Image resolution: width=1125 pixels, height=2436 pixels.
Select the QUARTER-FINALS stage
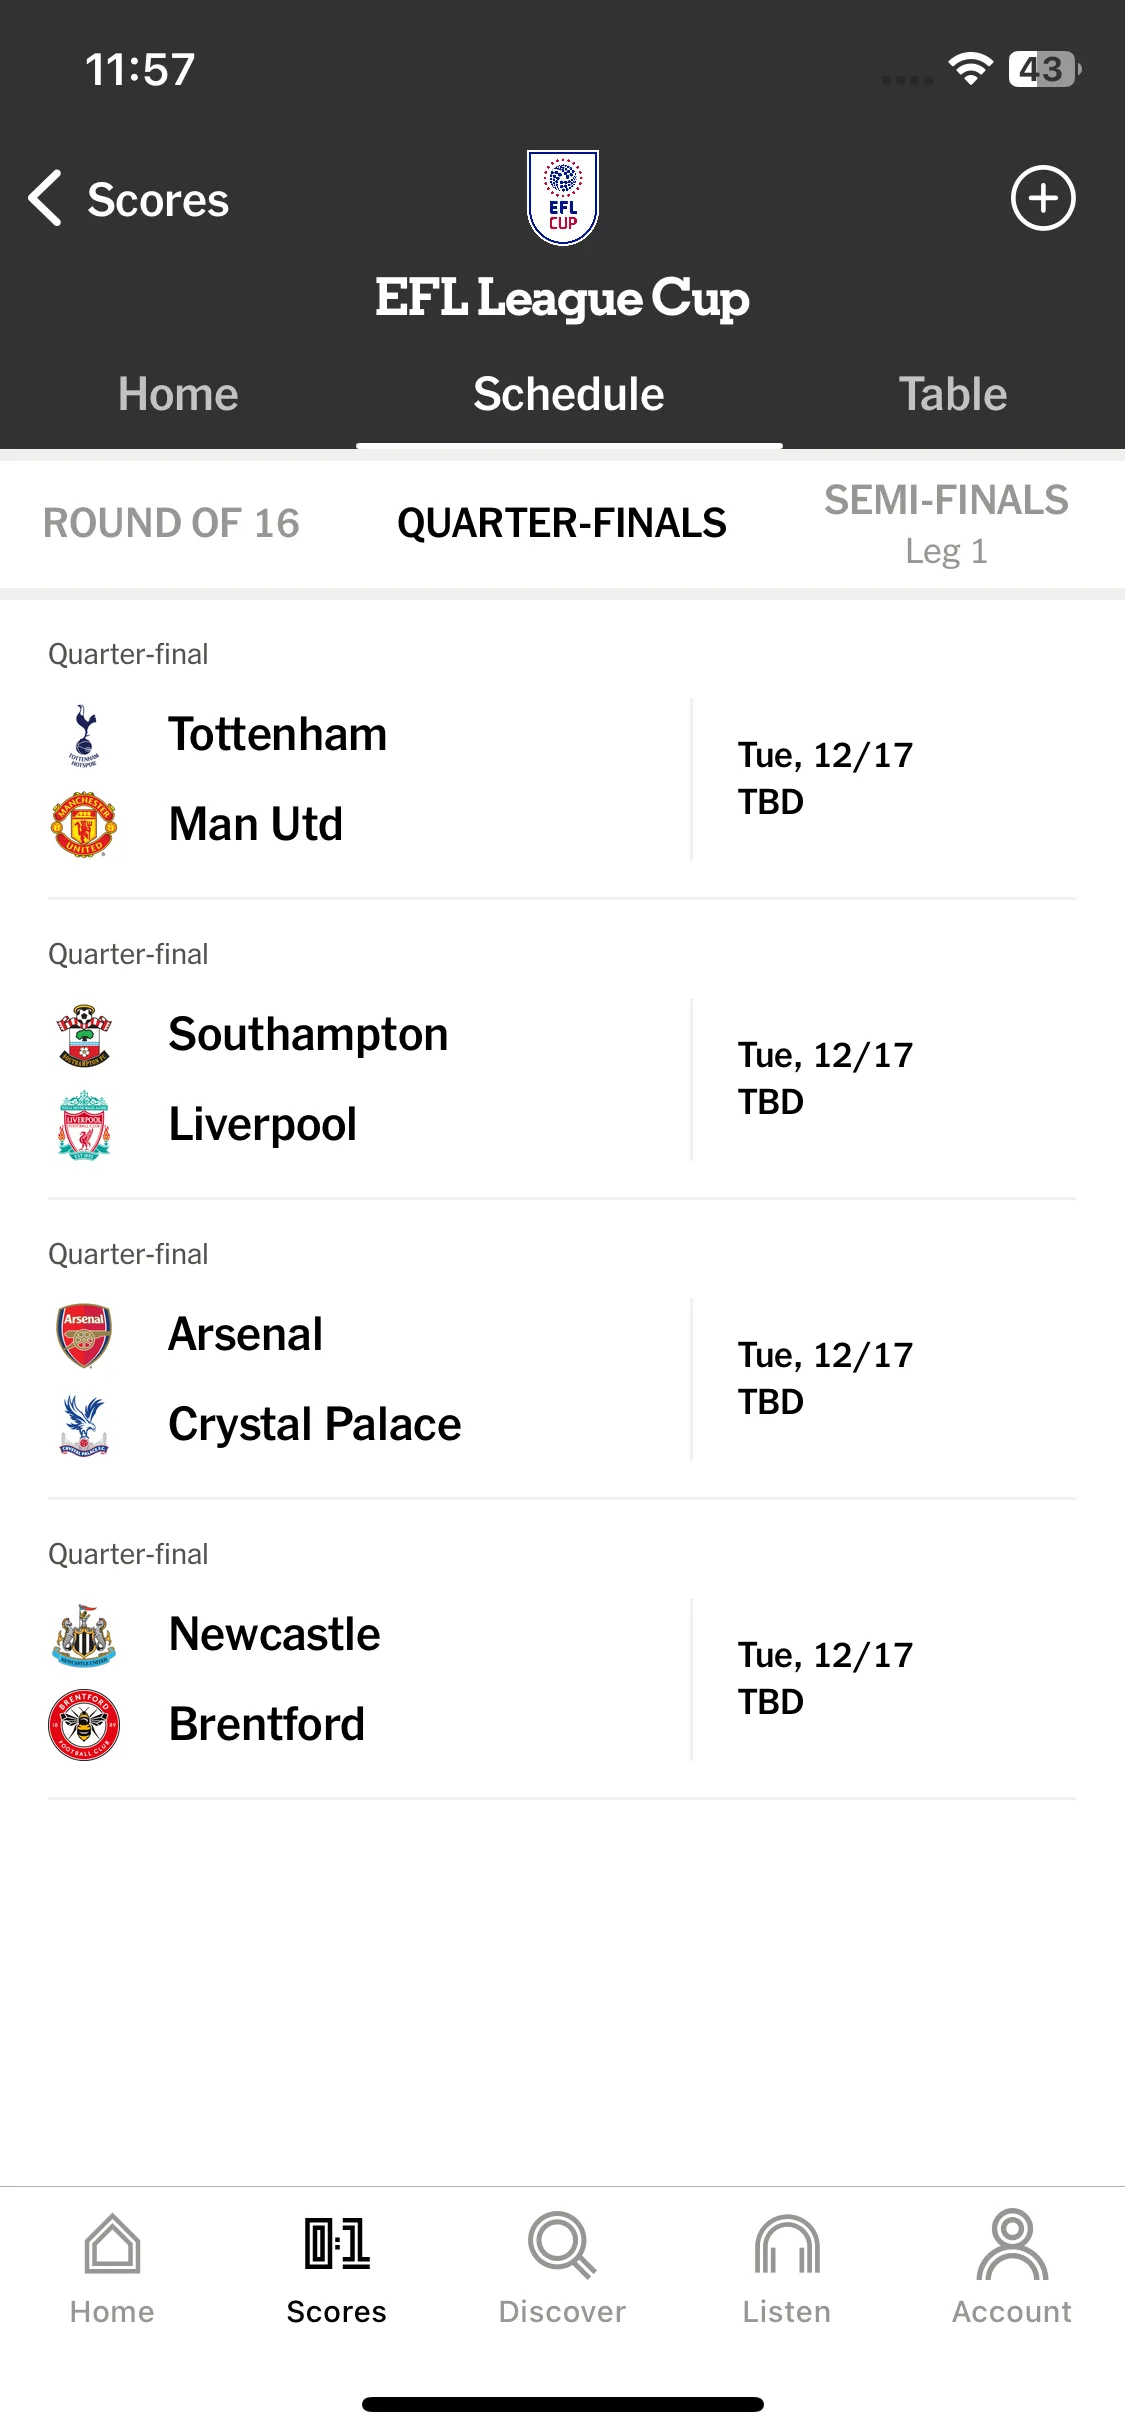tap(562, 523)
